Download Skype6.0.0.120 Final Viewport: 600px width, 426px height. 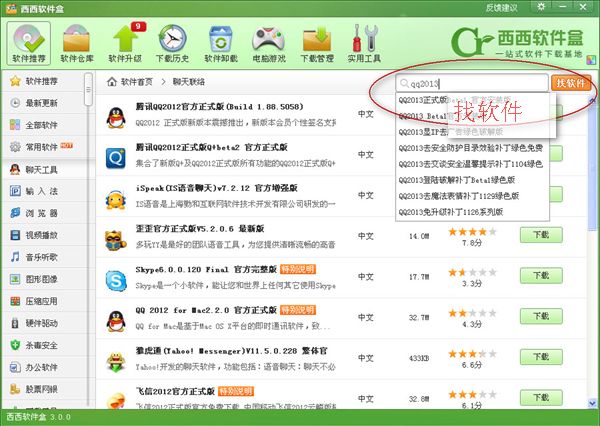pyautogui.click(x=541, y=275)
